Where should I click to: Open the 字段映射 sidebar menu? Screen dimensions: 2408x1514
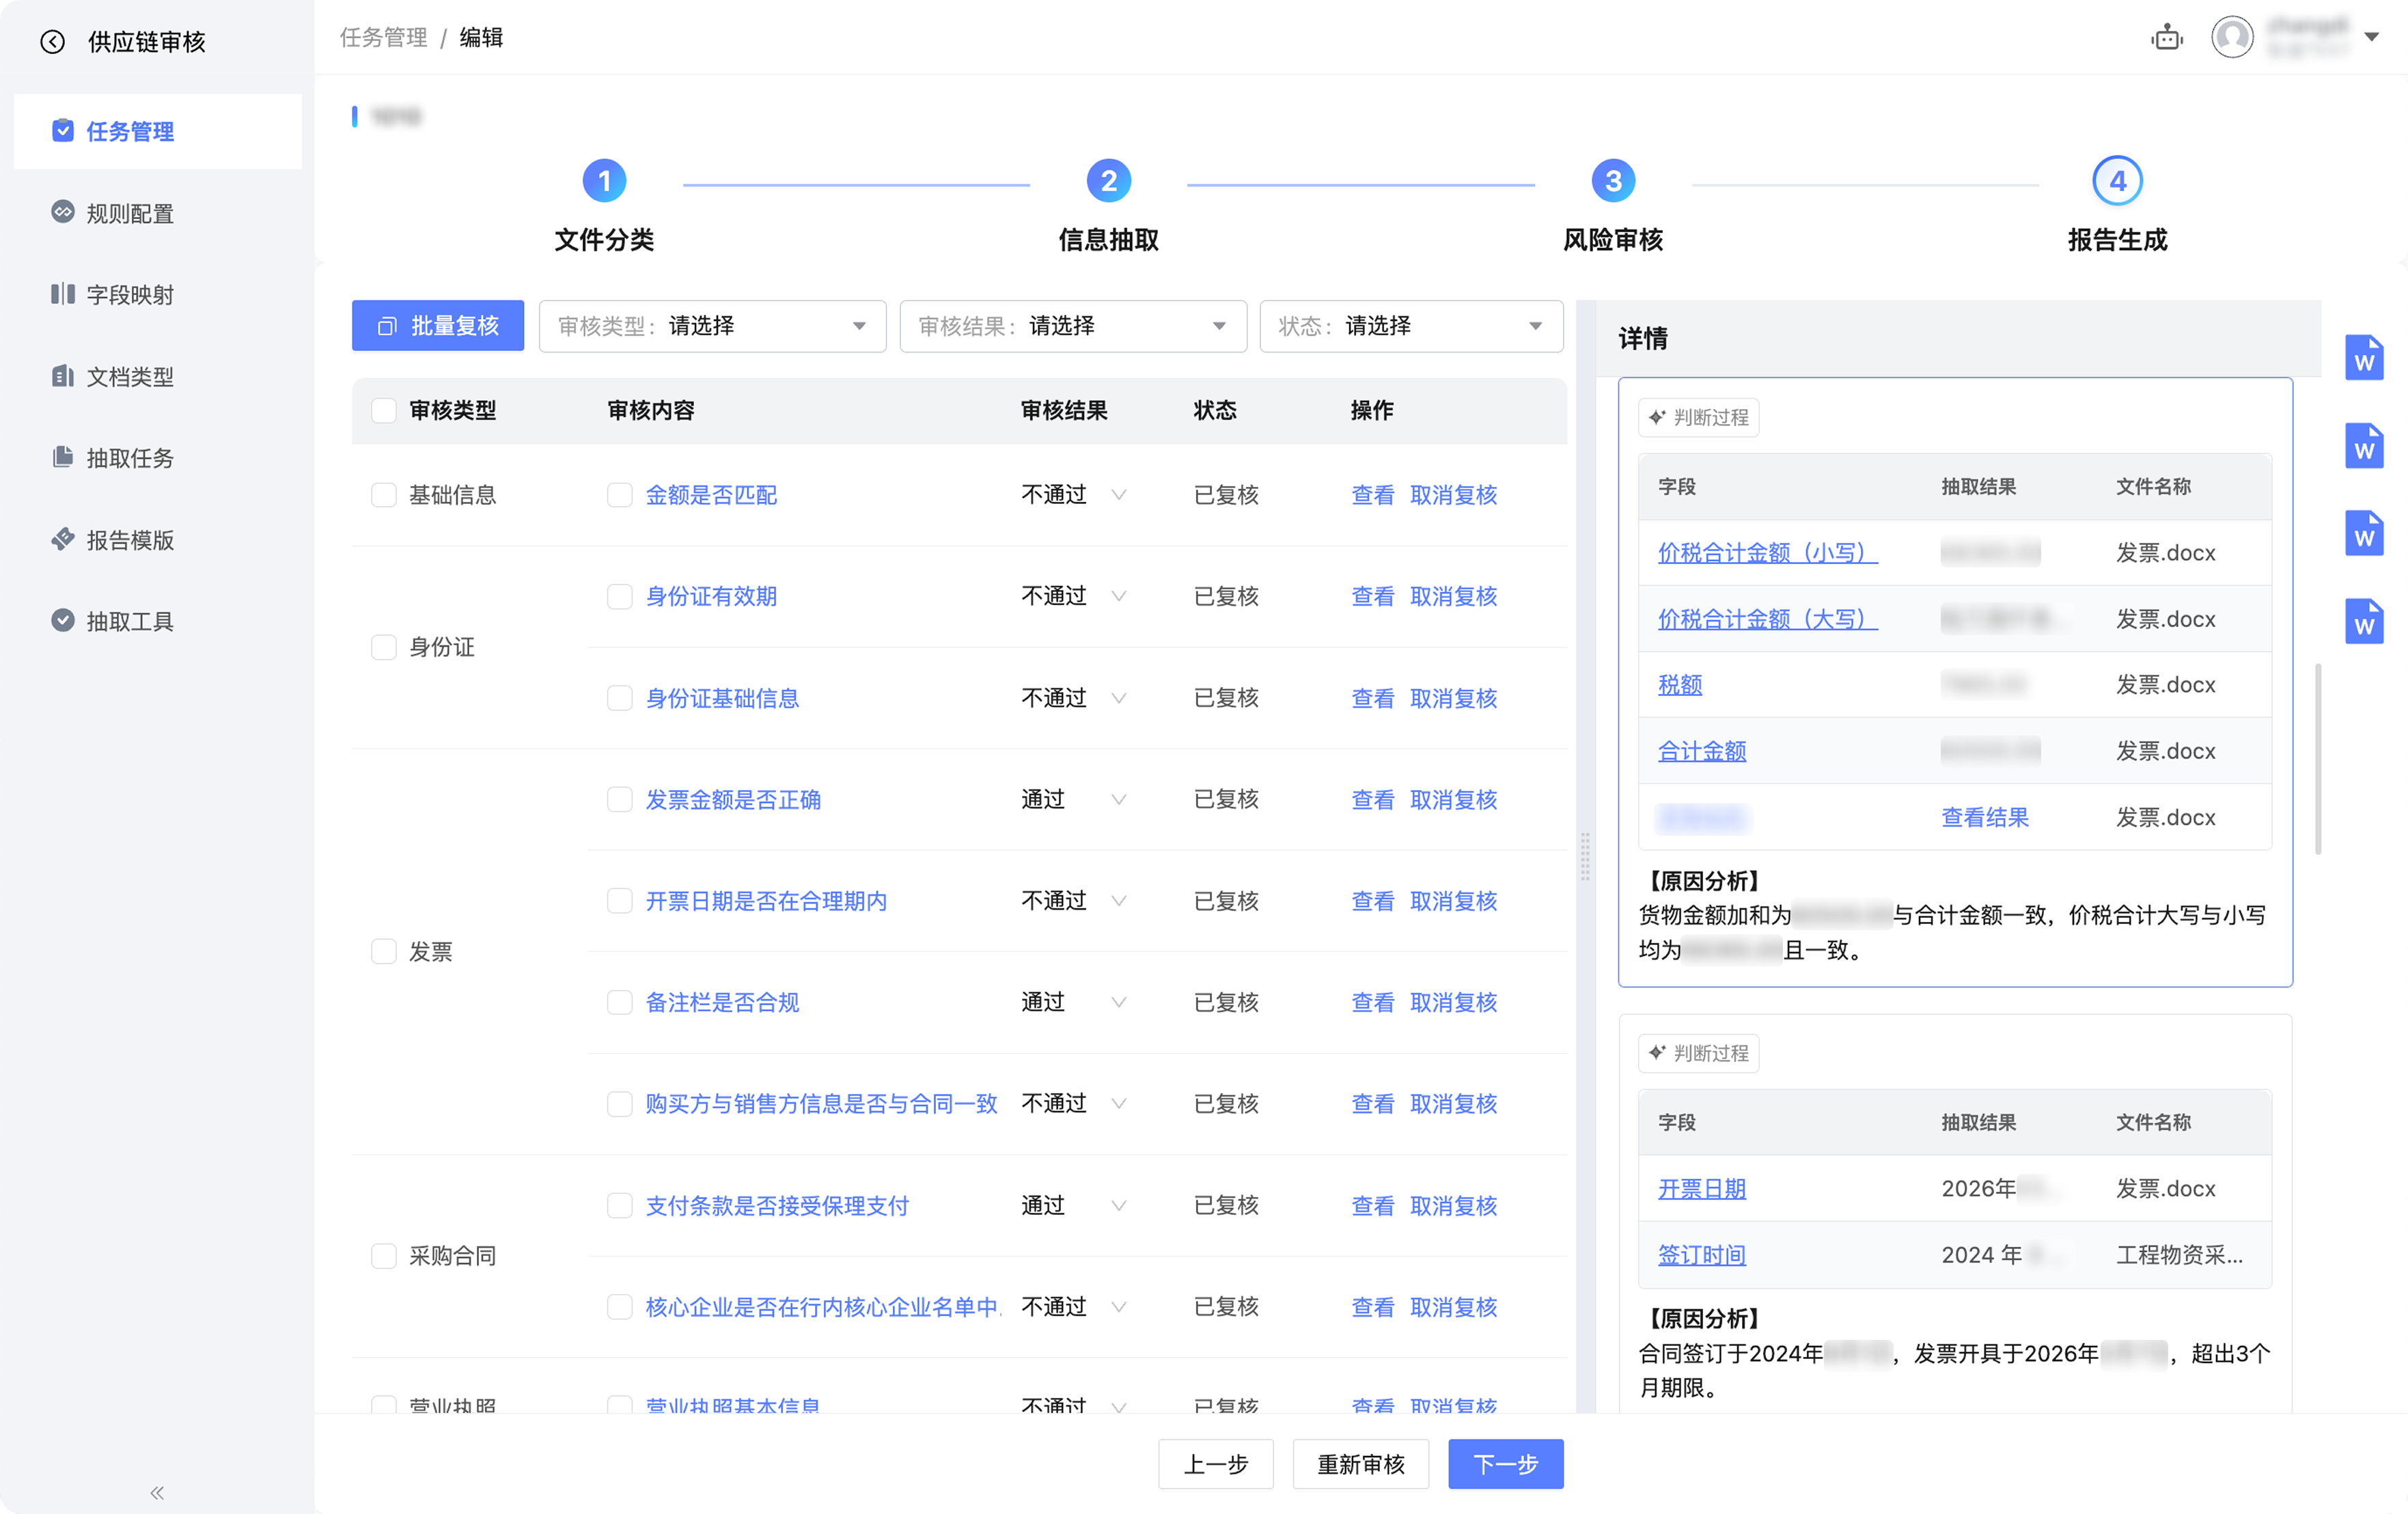click(158, 294)
